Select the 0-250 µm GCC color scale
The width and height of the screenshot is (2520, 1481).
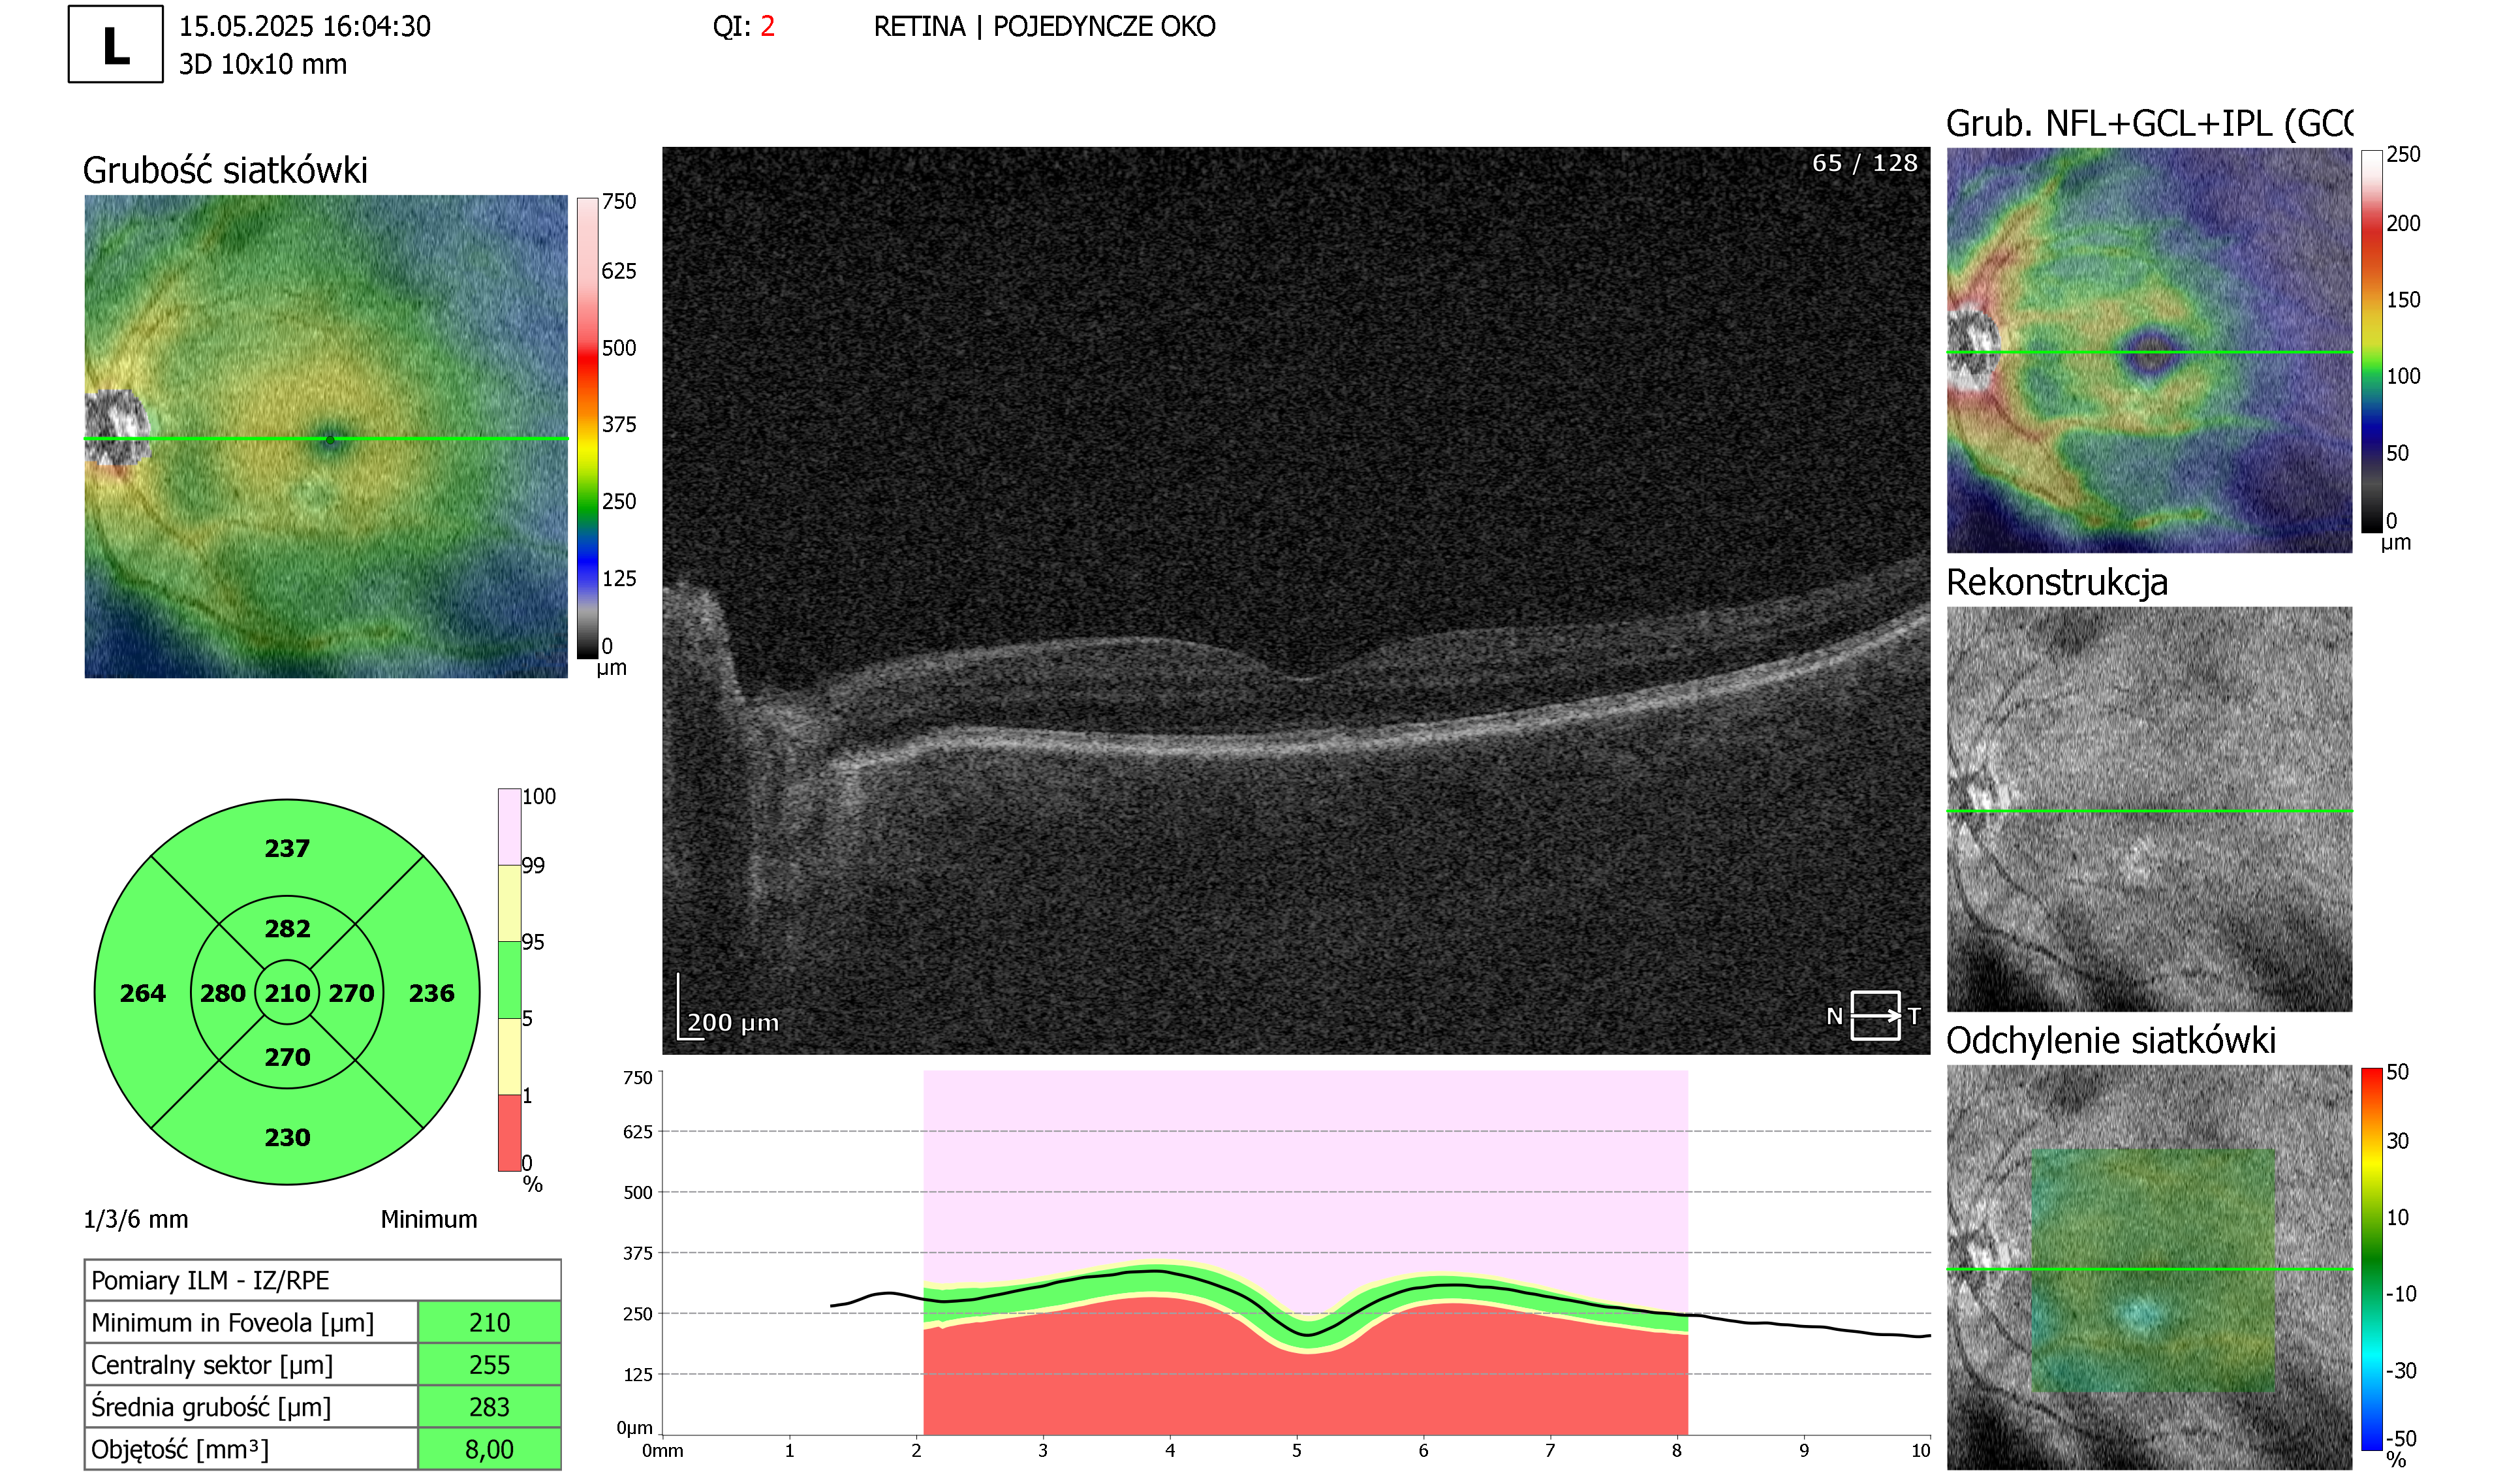click(2371, 341)
